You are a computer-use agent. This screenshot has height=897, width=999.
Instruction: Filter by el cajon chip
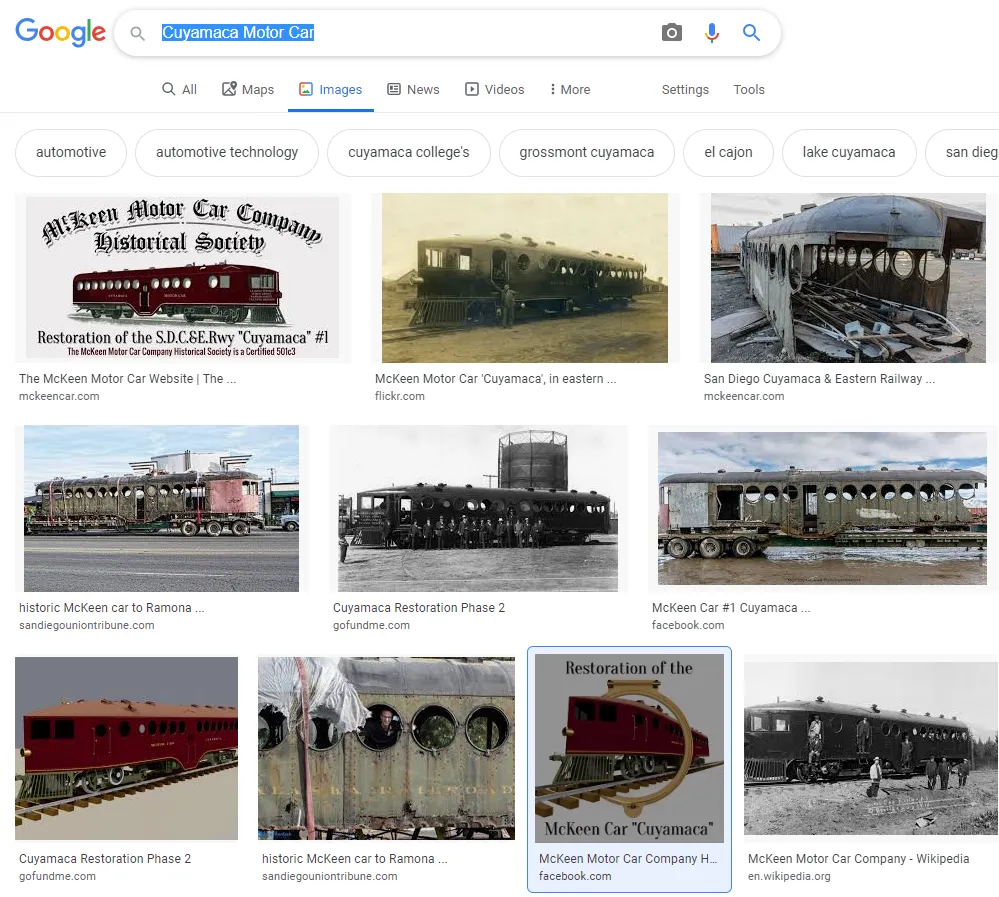[728, 152]
